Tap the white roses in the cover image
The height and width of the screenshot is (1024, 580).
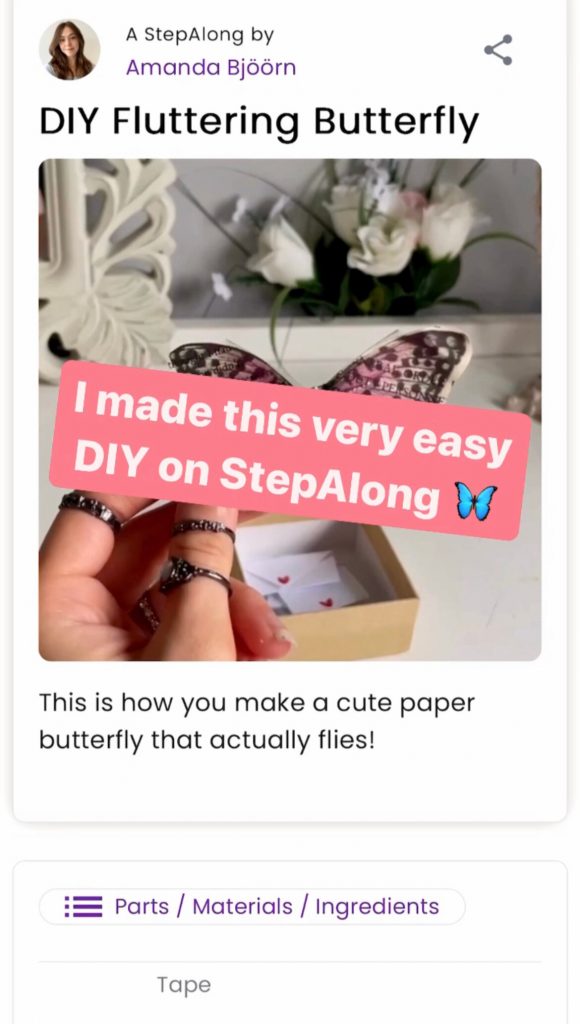coord(366,235)
